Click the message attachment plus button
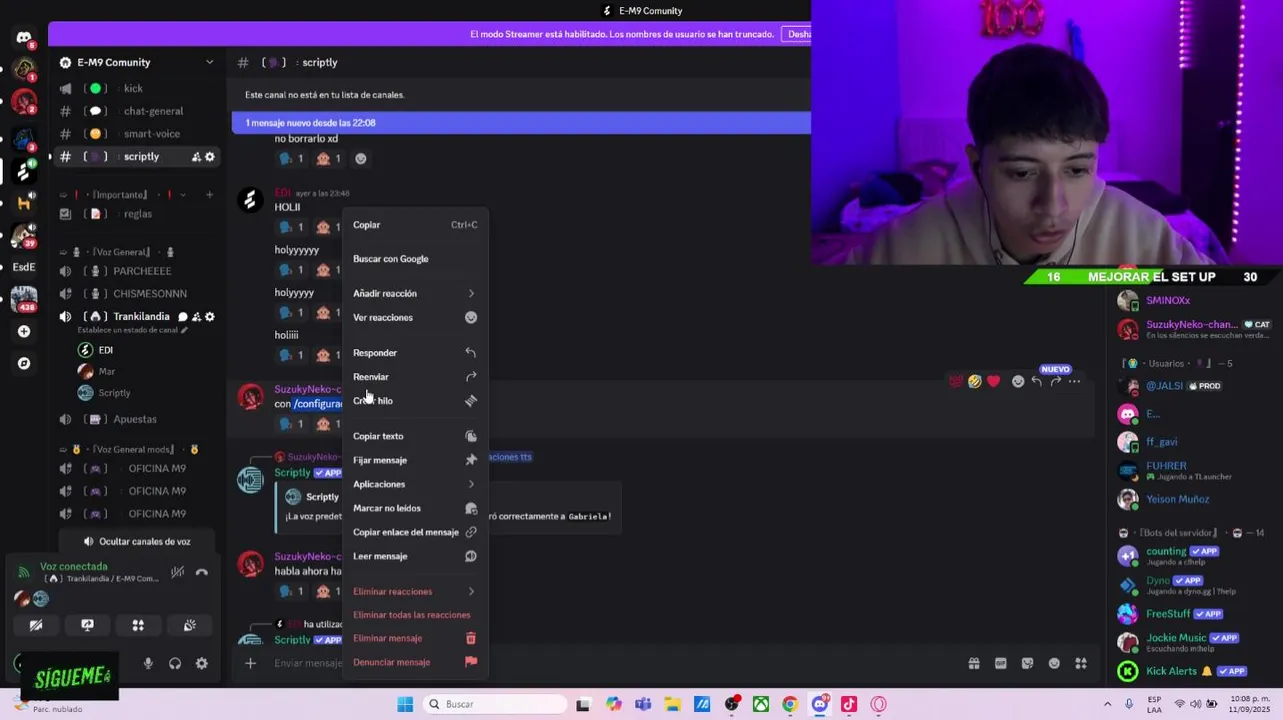 coord(251,663)
